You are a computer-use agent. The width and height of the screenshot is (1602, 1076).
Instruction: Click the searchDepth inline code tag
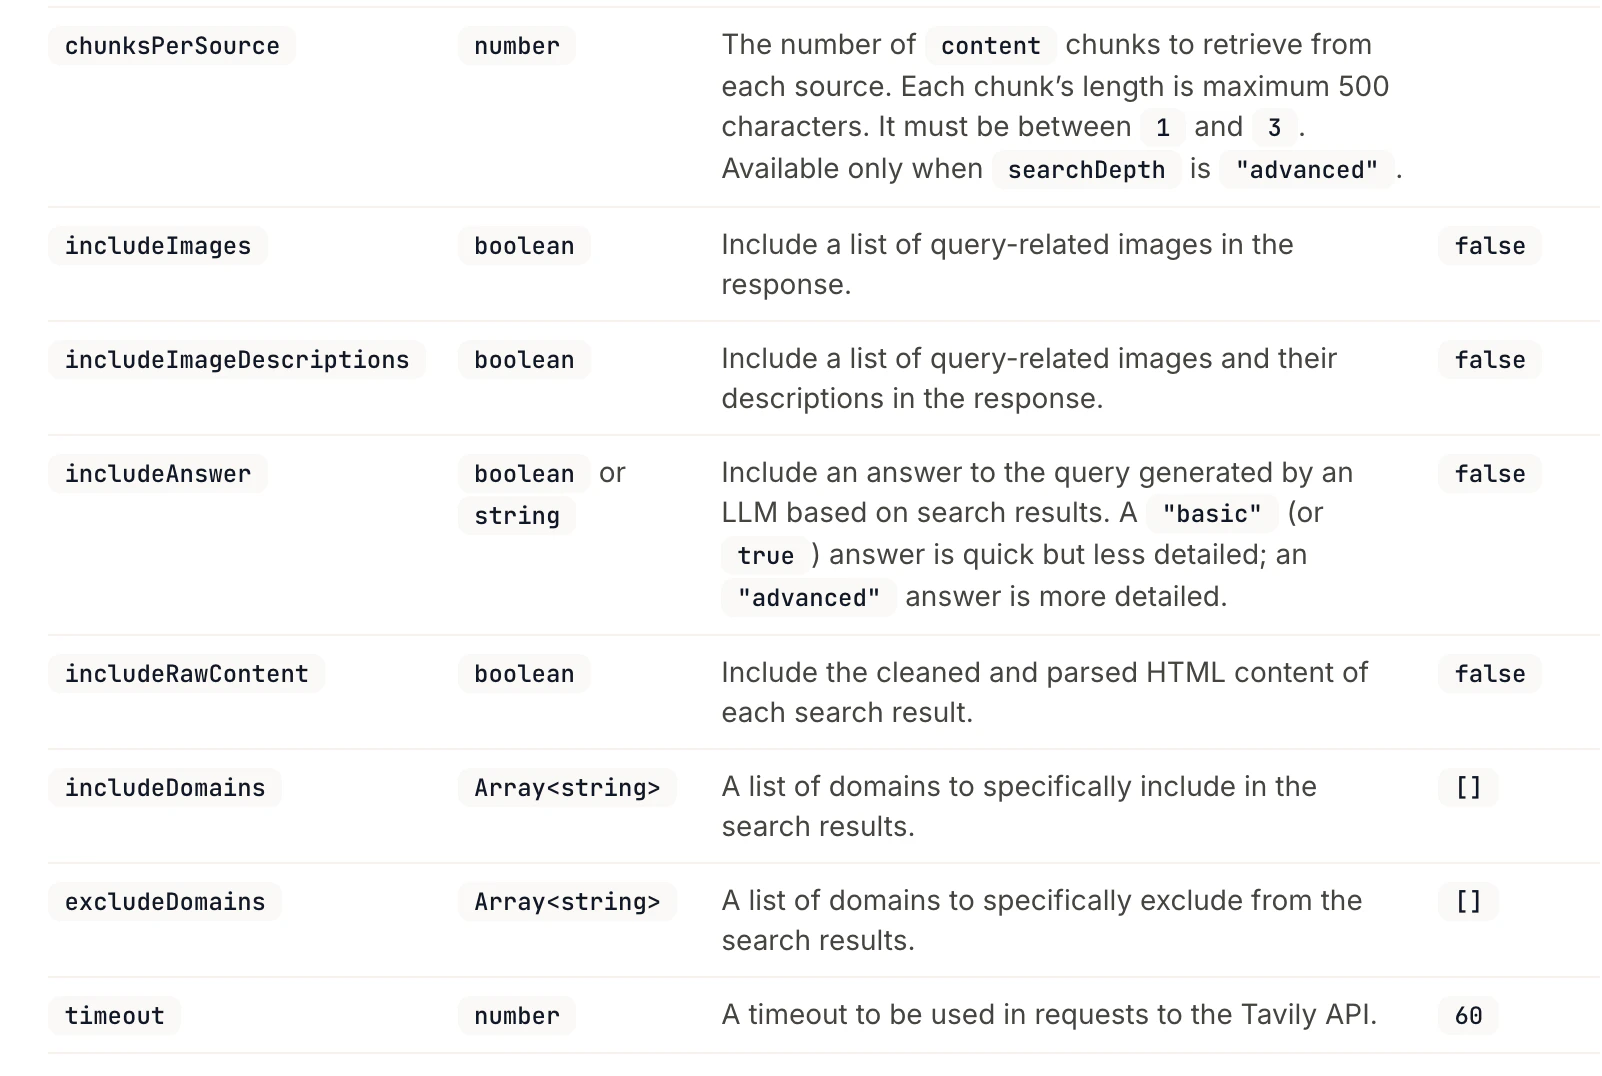(1086, 170)
